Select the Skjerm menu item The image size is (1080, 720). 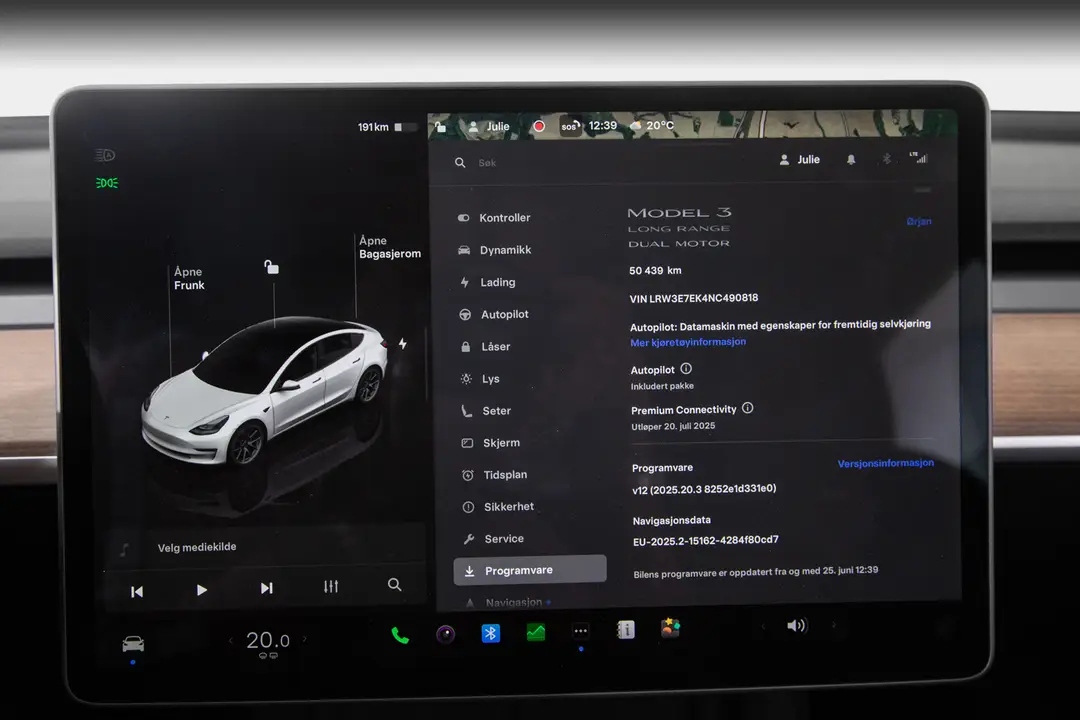(491, 443)
